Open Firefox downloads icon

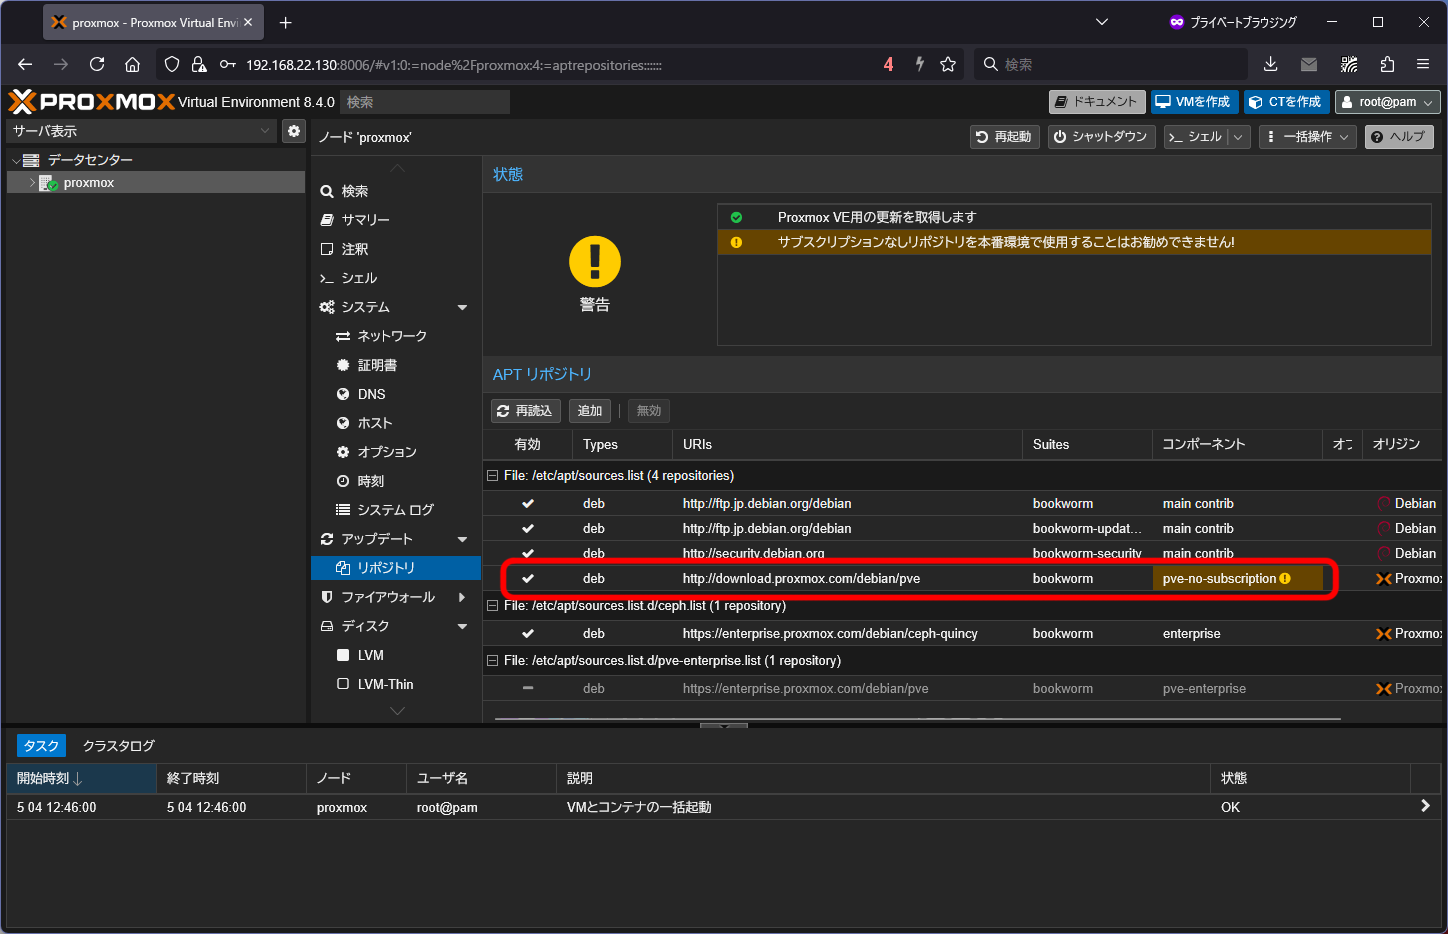[x=1270, y=64]
